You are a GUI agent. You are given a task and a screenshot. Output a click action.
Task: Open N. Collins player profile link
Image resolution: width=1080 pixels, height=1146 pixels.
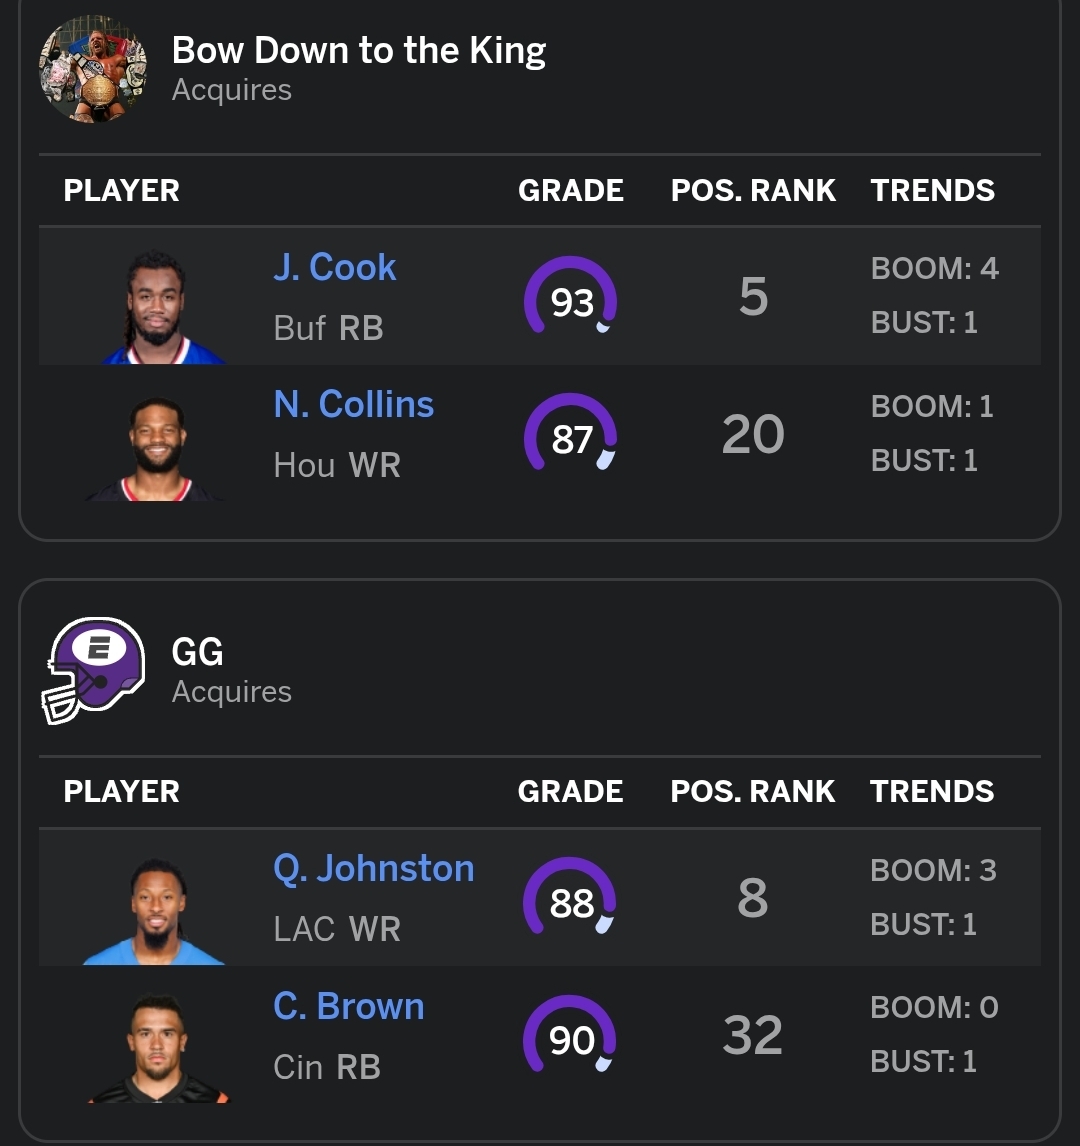pyautogui.click(x=354, y=404)
